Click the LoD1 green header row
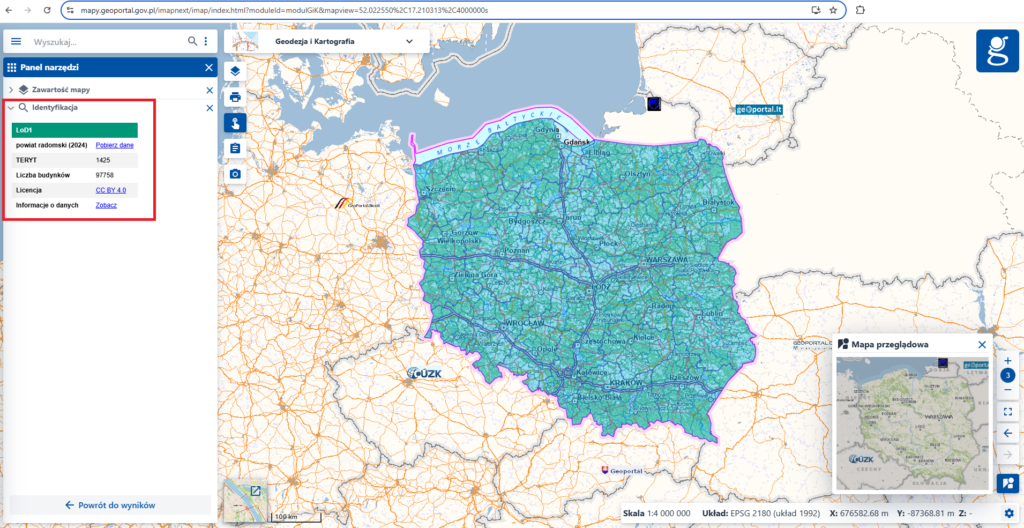This screenshot has width=1024, height=528. [x=74, y=130]
